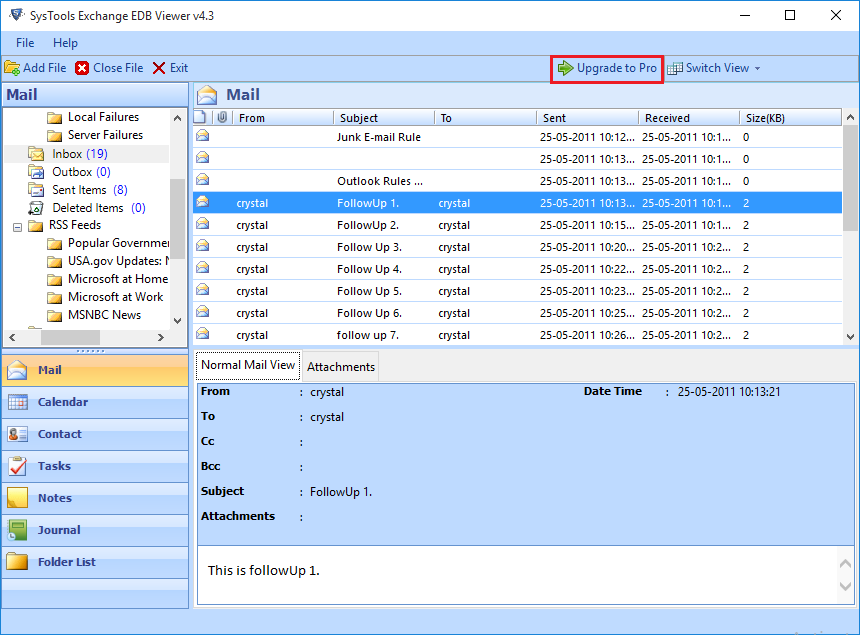Image resolution: width=860 pixels, height=635 pixels.
Task: Sort by the To column header
Action: [485, 118]
